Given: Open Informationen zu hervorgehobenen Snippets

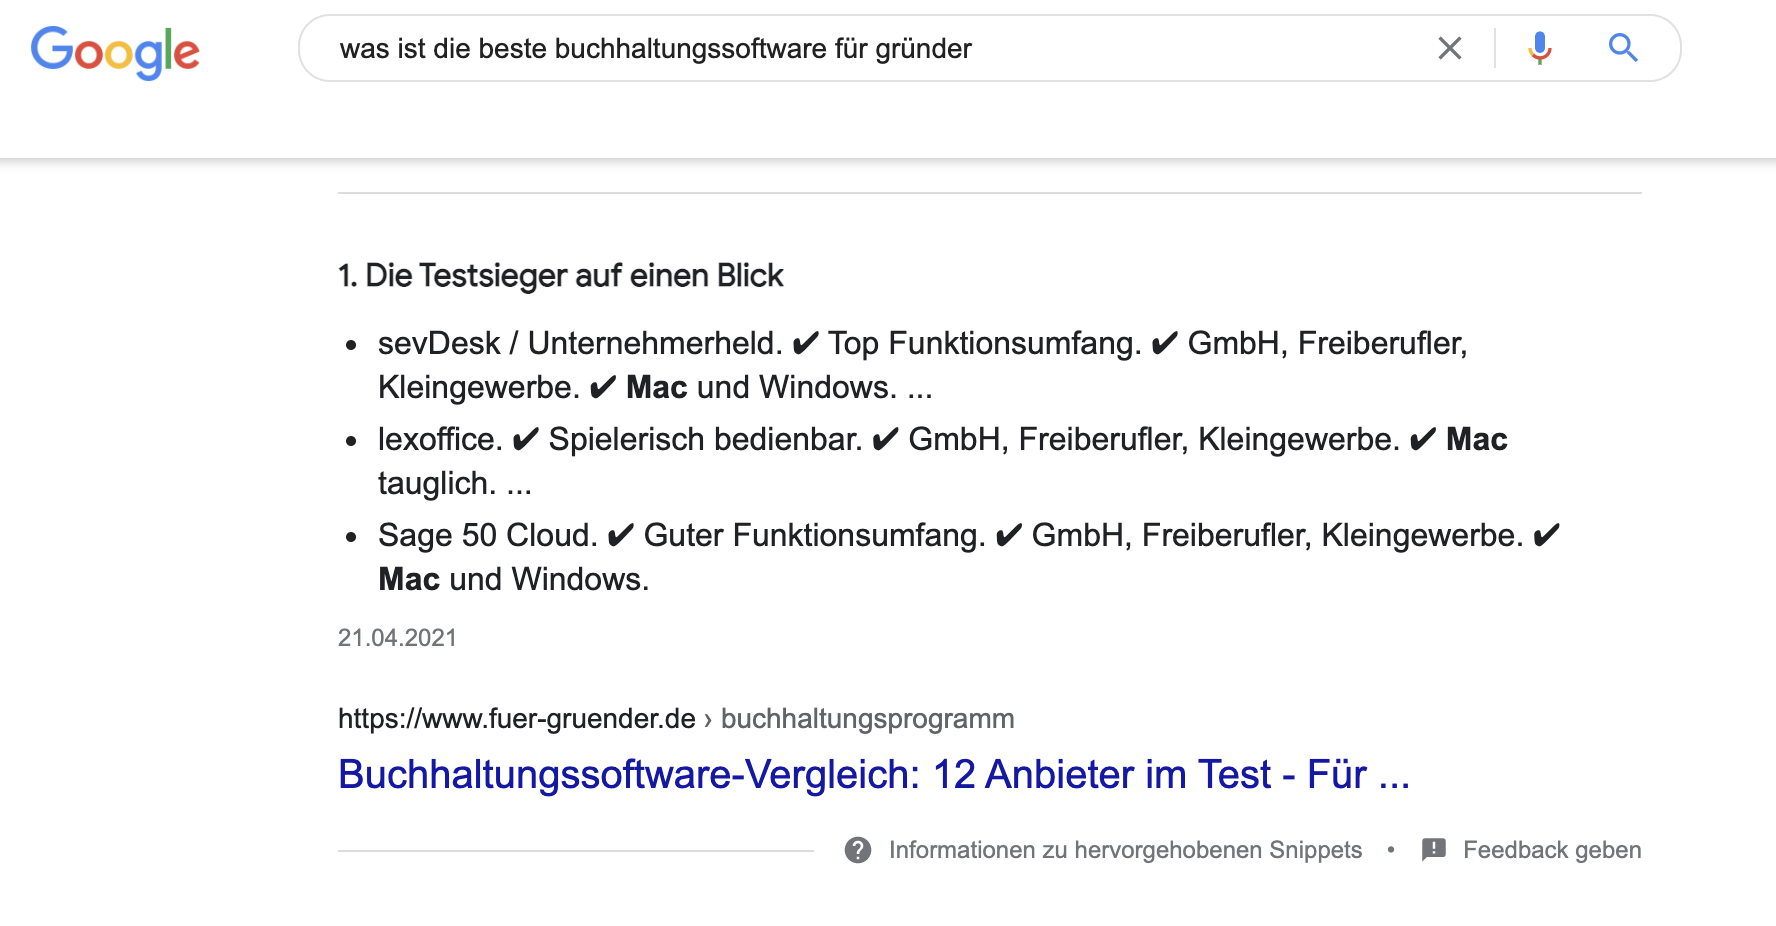Looking at the screenshot, I should [x=1125, y=850].
